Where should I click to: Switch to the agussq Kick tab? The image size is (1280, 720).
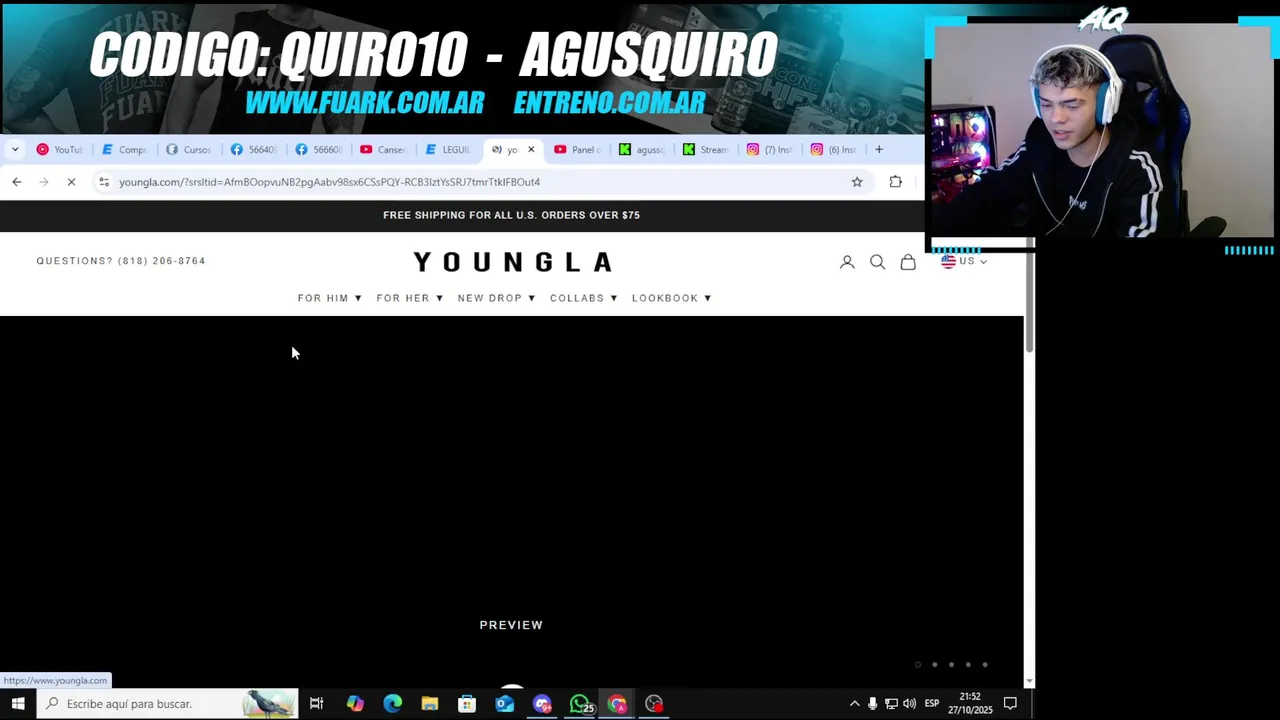pos(641,150)
